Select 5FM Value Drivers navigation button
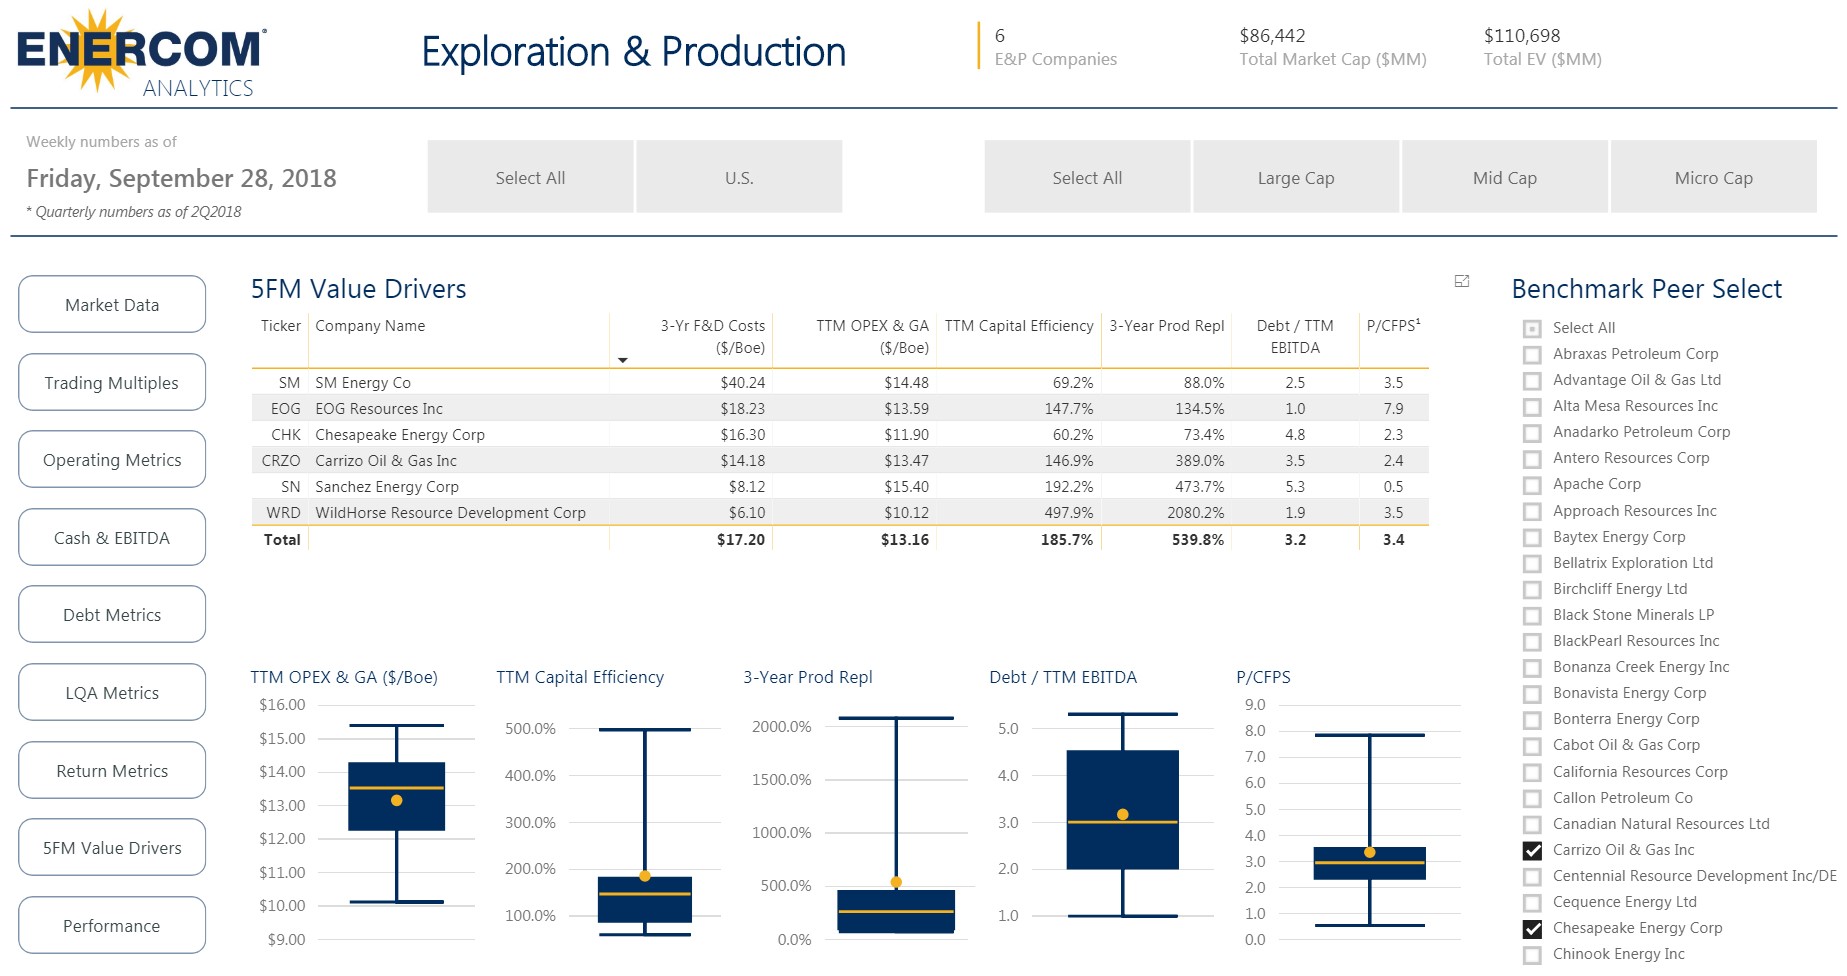1847x976 pixels. coord(112,848)
